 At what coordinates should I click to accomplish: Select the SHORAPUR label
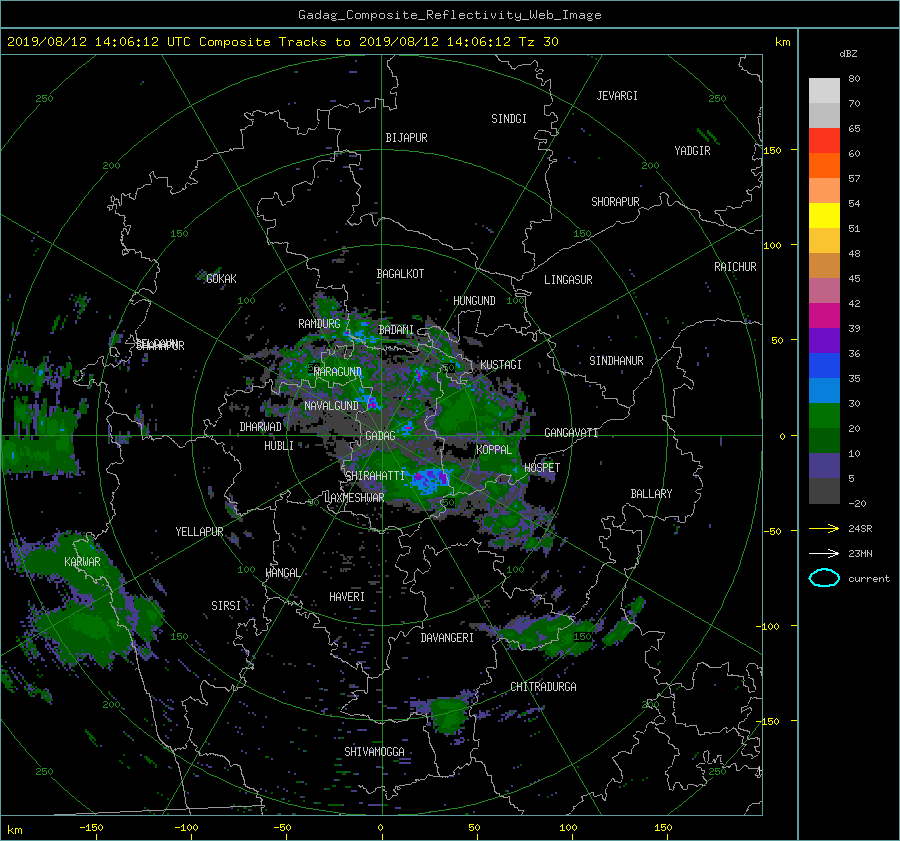[615, 202]
